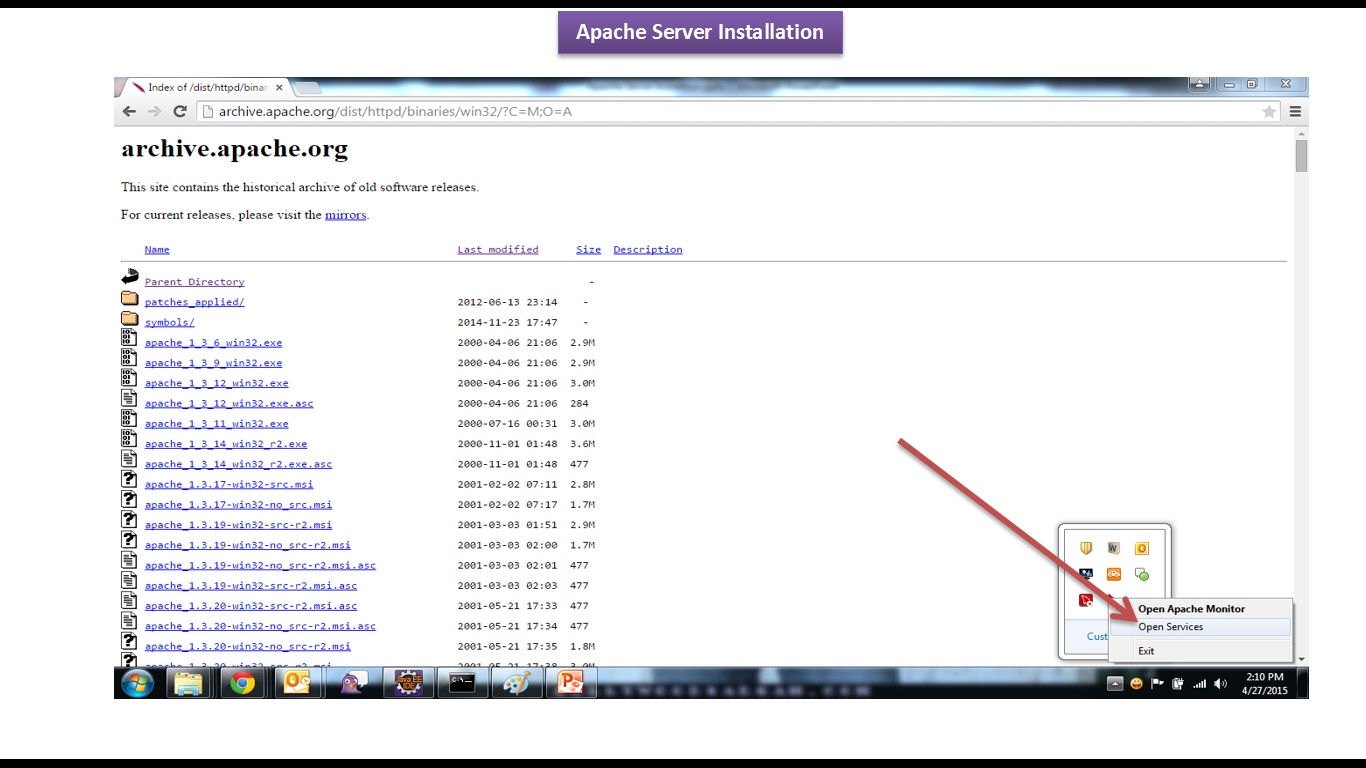Click the binary file icon for apache_1_3_6_win32.exe
Image resolution: width=1366 pixels, height=768 pixels.
pyautogui.click(x=129, y=338)
